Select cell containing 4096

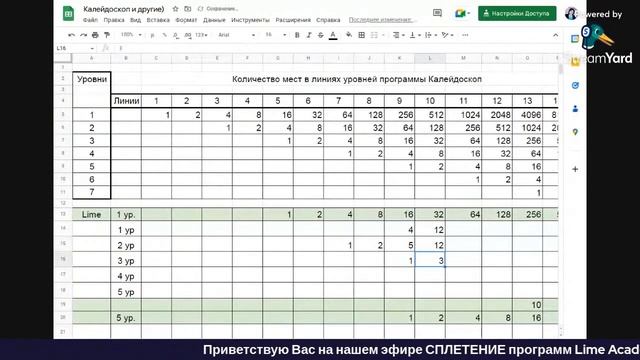click(527, 115)
